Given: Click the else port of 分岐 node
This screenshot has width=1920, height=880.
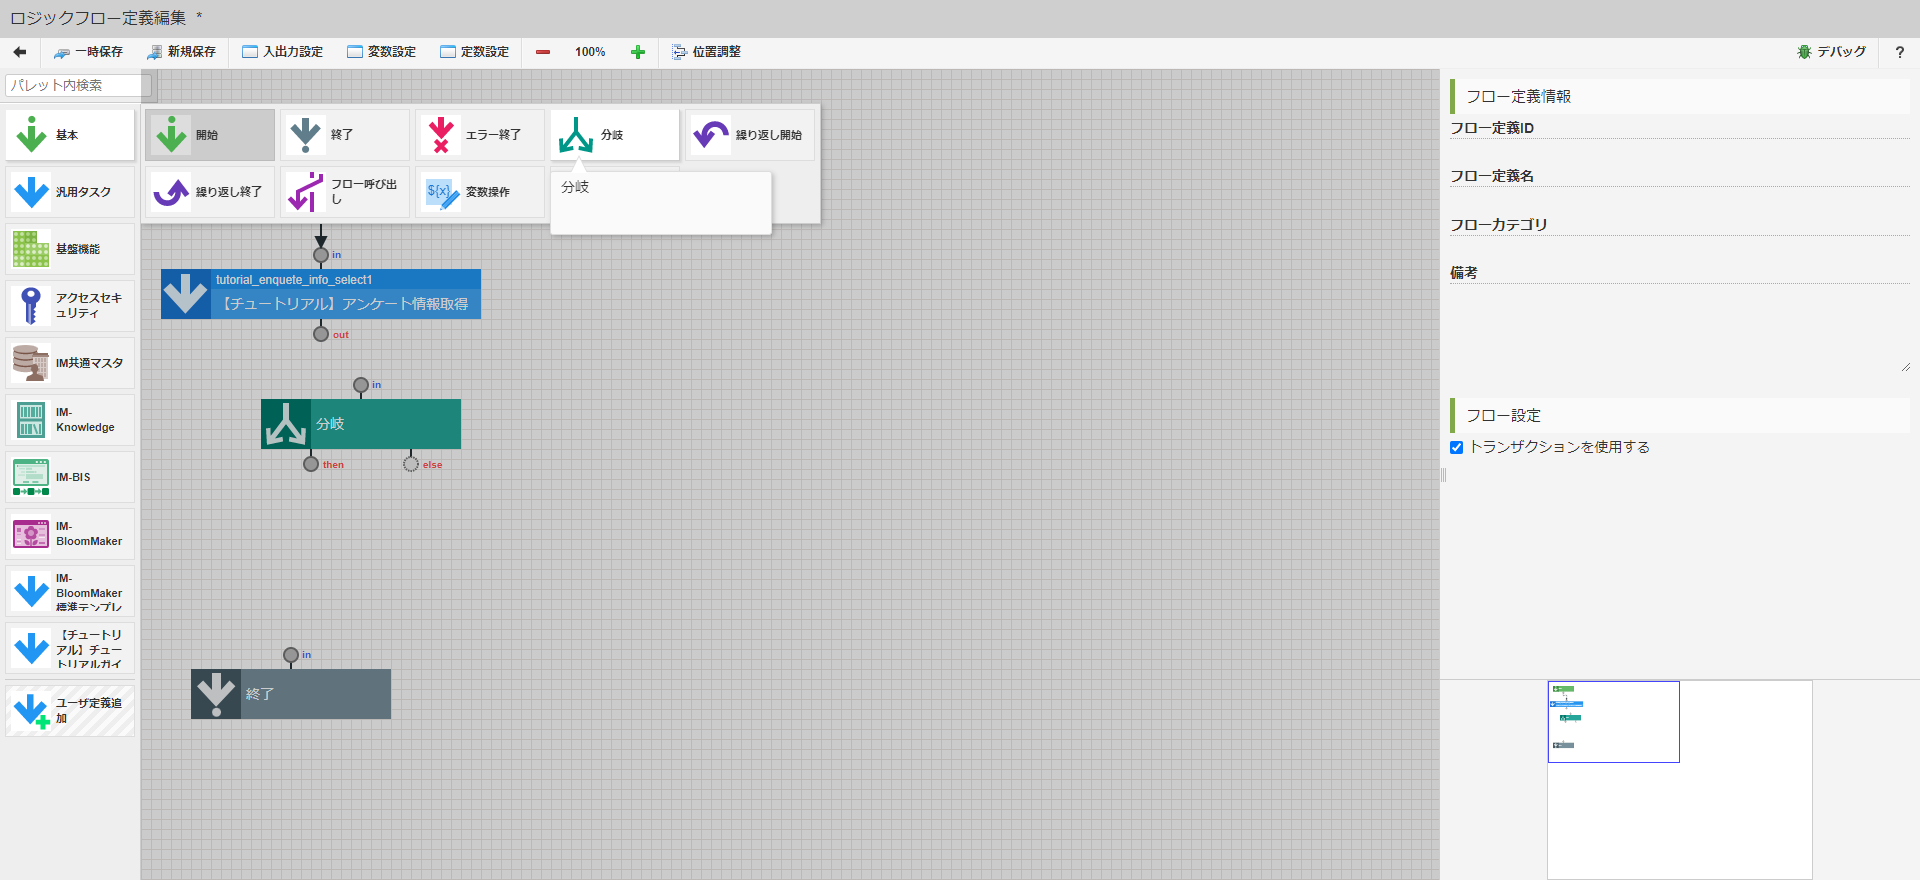Looking at the screenshot, I should 411,464.
